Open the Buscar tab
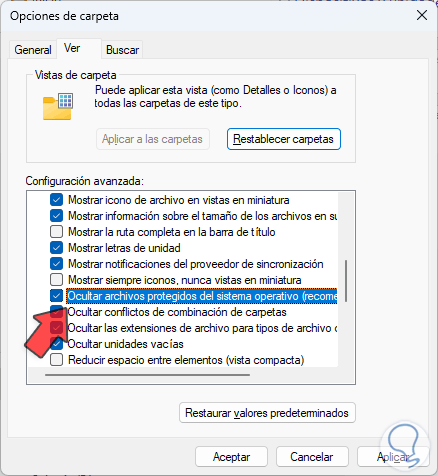The image size is (438, 476). (x=122, y=50)
